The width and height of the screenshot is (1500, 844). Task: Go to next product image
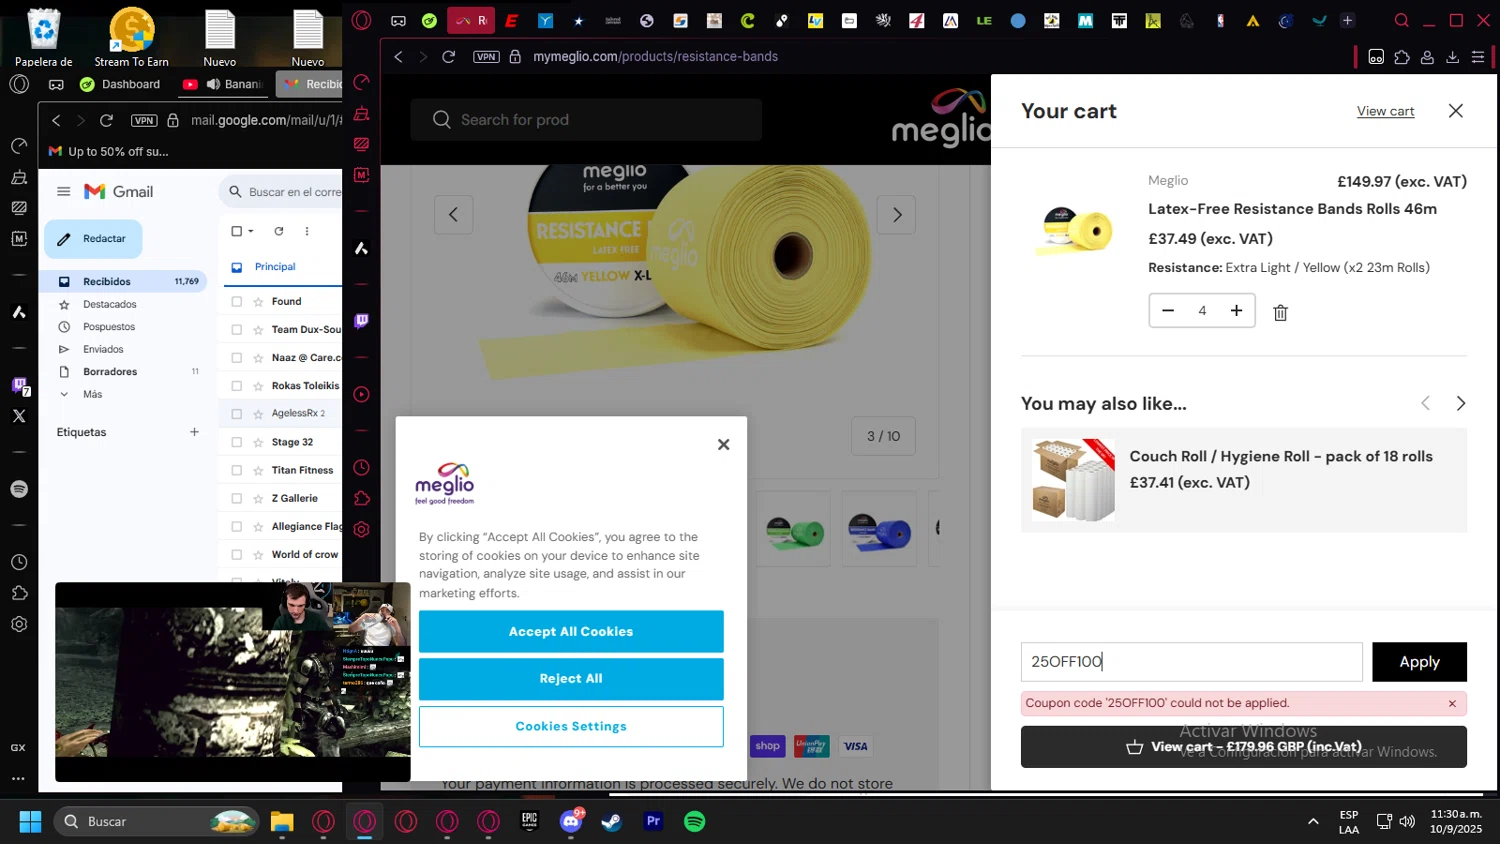pyautogui.click(x=896, y=215)
